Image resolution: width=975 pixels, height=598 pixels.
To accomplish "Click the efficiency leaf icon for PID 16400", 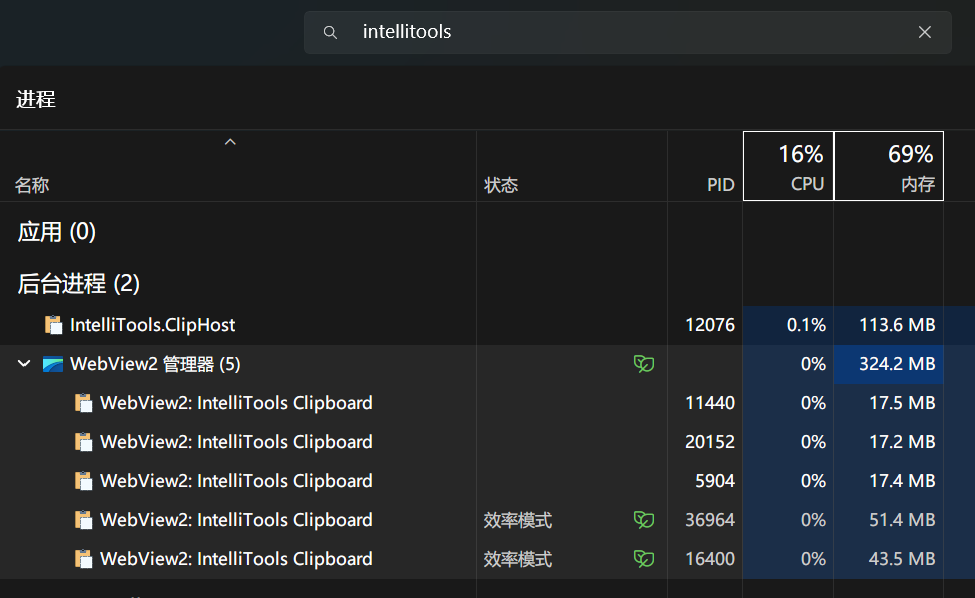I will click(644, 559).
